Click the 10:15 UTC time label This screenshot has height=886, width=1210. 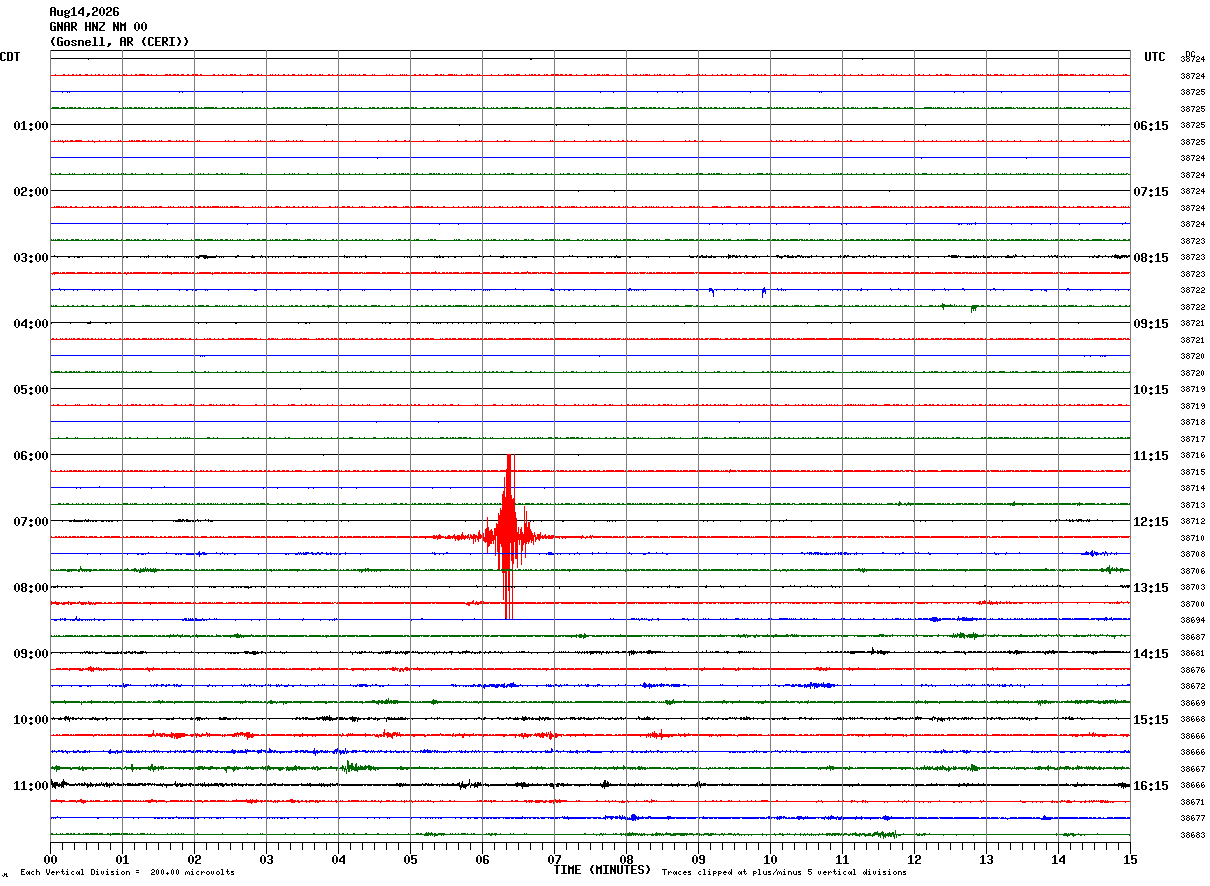tap(1150, 390)
